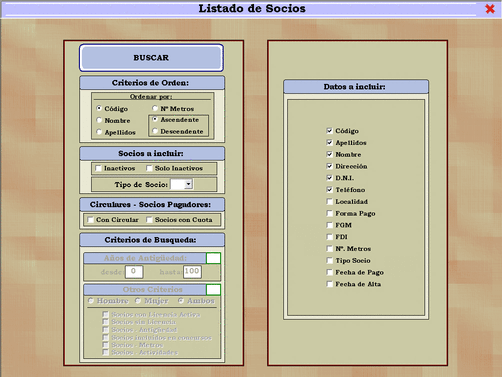The width and height of the screenshot is (502, 377).
Task: Tick the Solo Inactivos checkbox
Action: click(149, 168)
